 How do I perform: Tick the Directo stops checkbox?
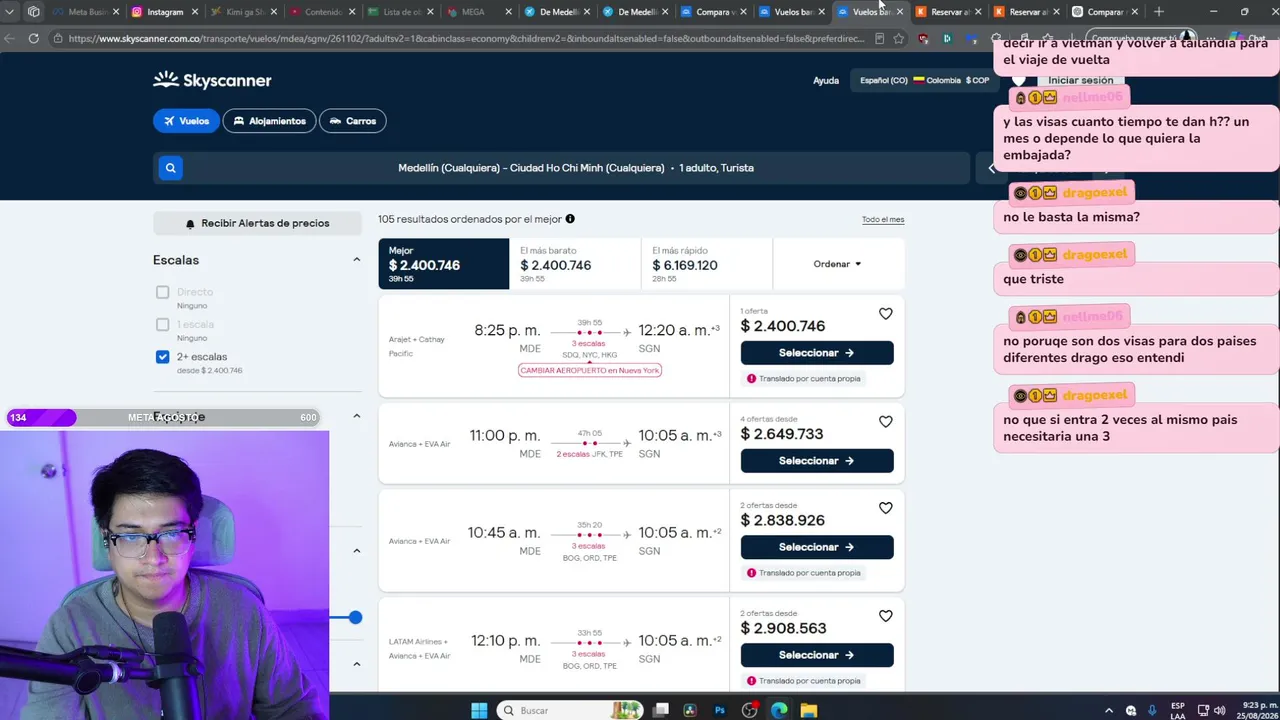click(x=162, y=292)
